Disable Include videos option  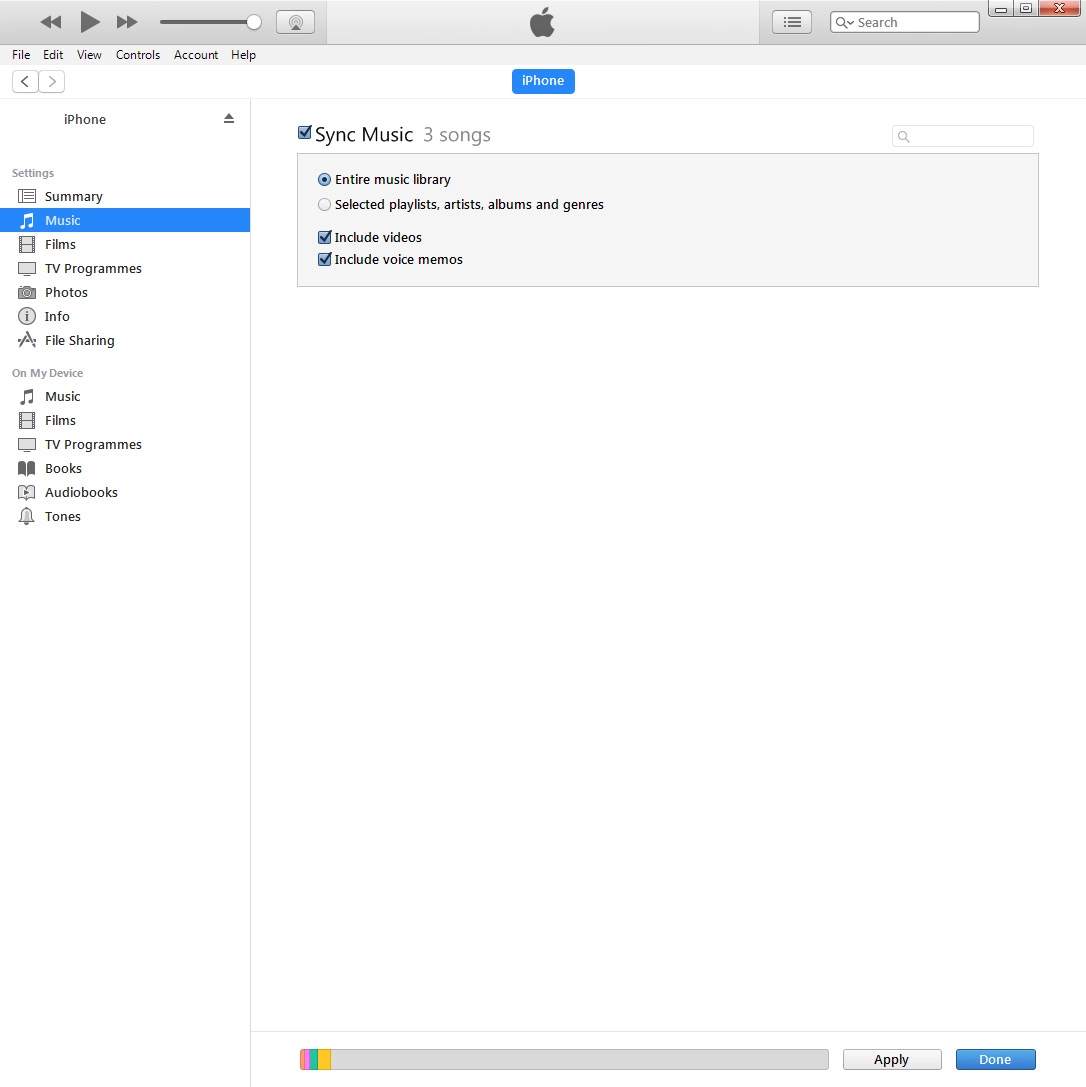point(324,237)
